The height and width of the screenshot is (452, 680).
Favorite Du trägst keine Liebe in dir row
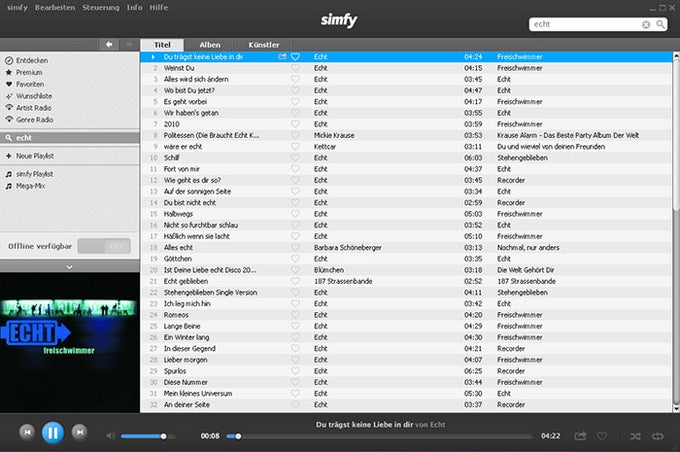pyautogui.click(x=295, y=57)
